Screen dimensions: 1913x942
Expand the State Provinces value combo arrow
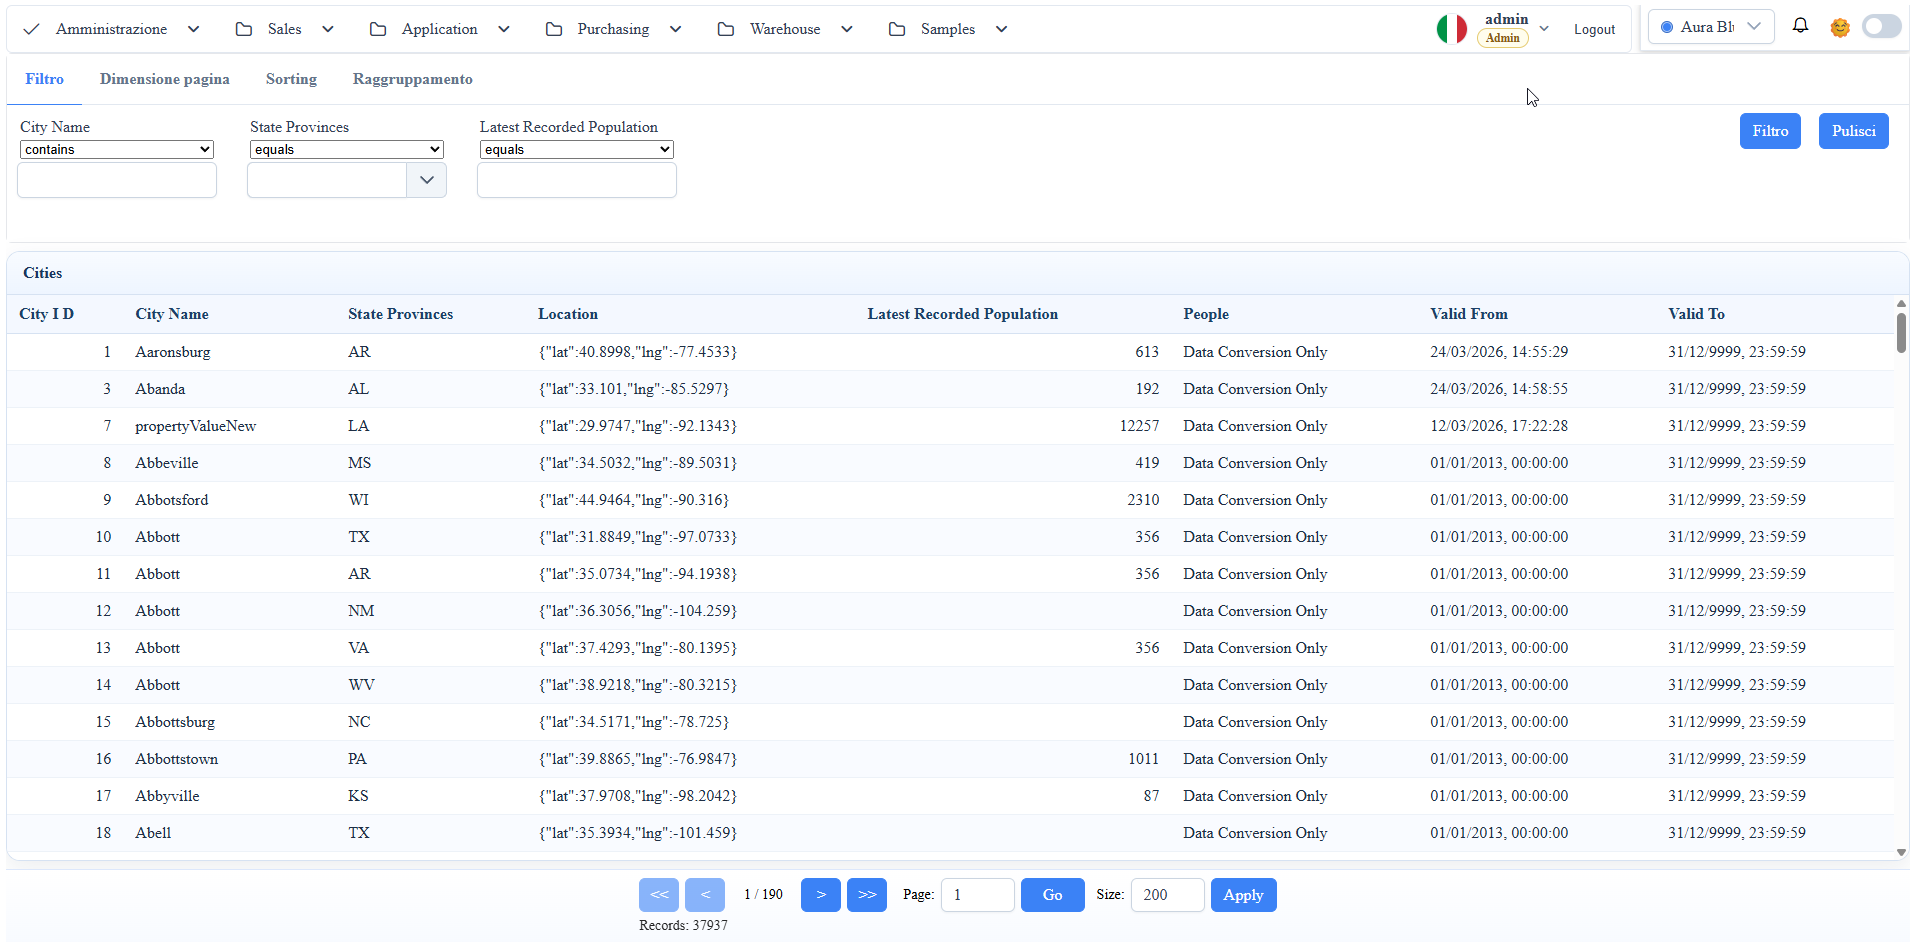[x=427, y=180]
